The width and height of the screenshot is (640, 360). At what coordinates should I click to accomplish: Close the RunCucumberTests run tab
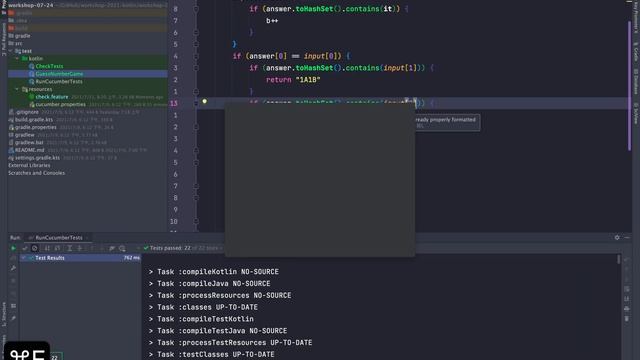pos(87,238)
